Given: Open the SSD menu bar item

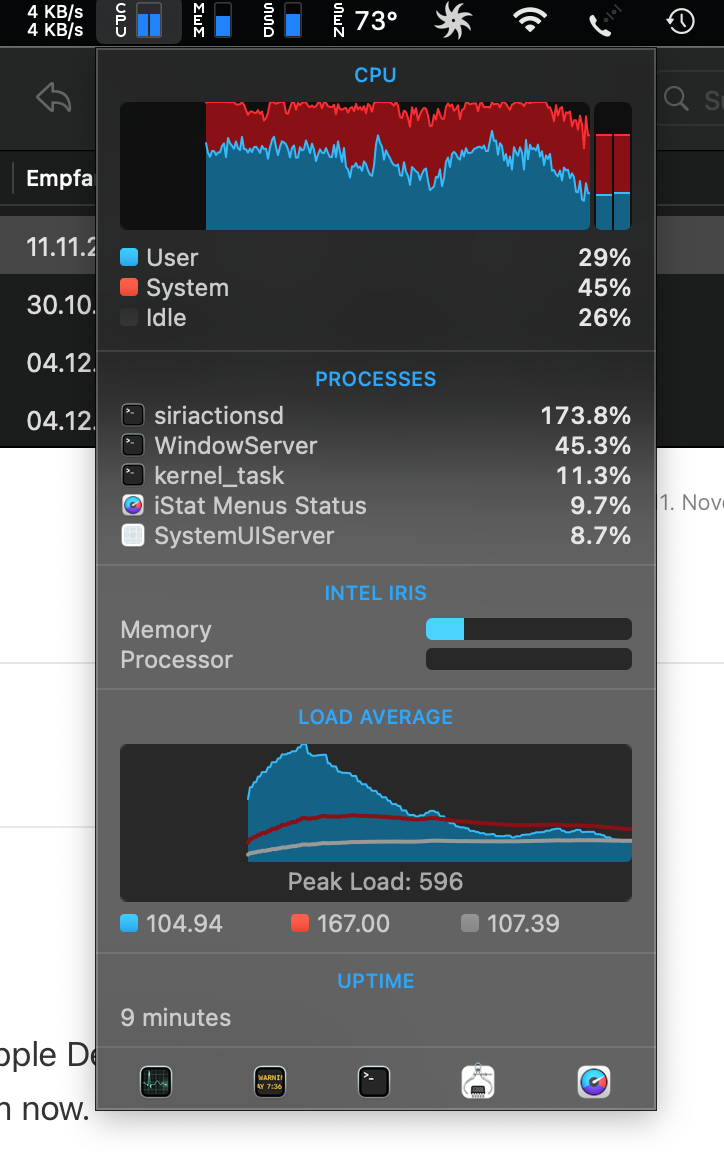Looking at the screenshot, I should (x=282, y=21).
